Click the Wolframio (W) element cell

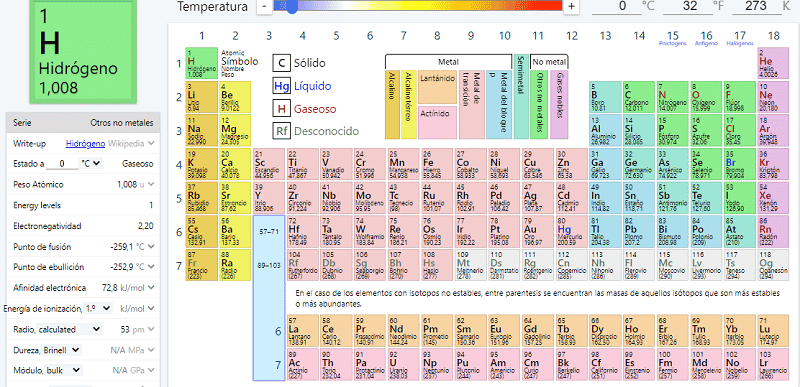pyautogui.click(x=369, y=231)
